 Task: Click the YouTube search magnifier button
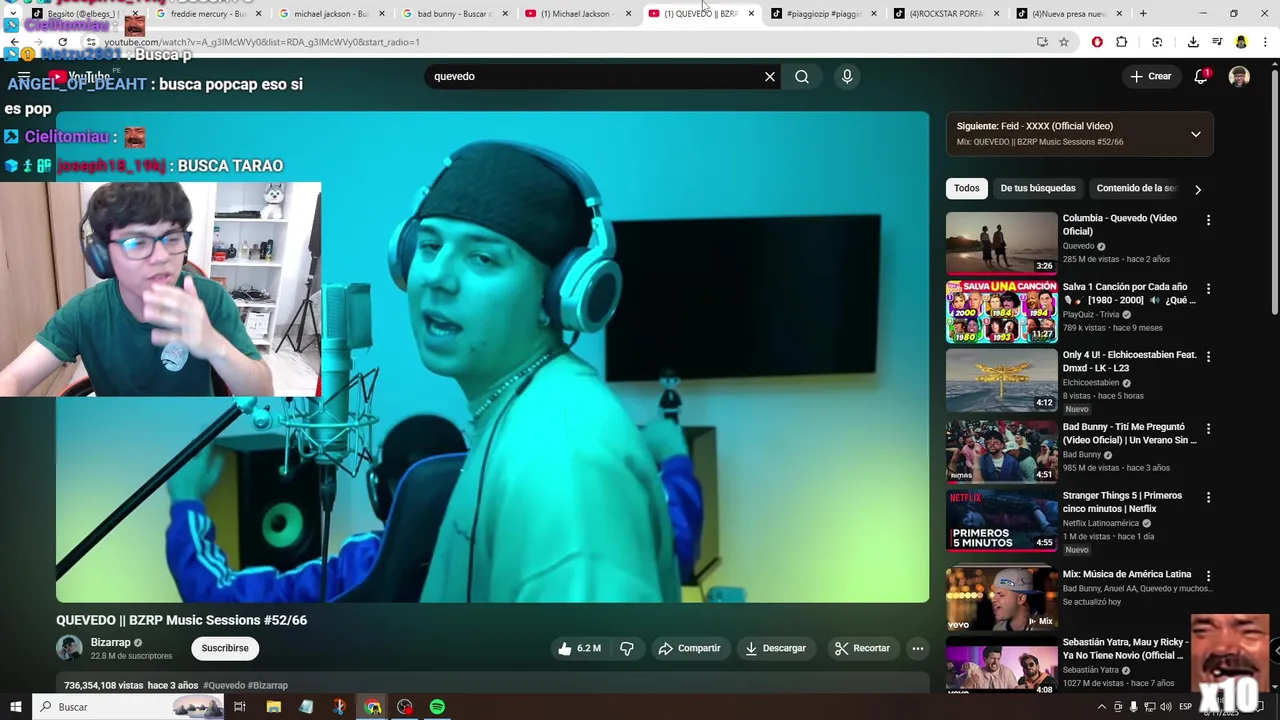(802, 77)
